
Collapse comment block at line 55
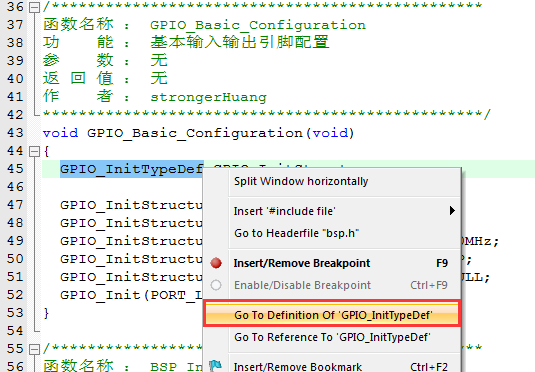(x=34, y=349)
